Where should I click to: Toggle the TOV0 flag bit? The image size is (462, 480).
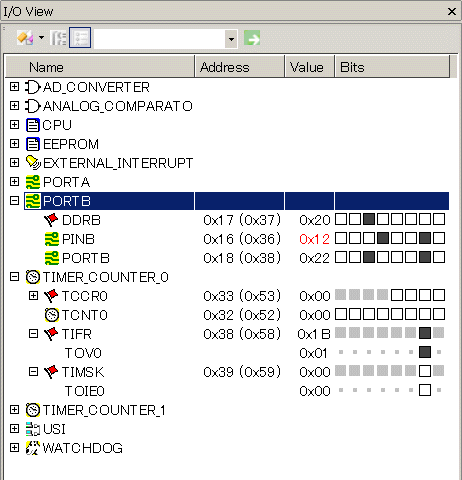click(425, 352)
